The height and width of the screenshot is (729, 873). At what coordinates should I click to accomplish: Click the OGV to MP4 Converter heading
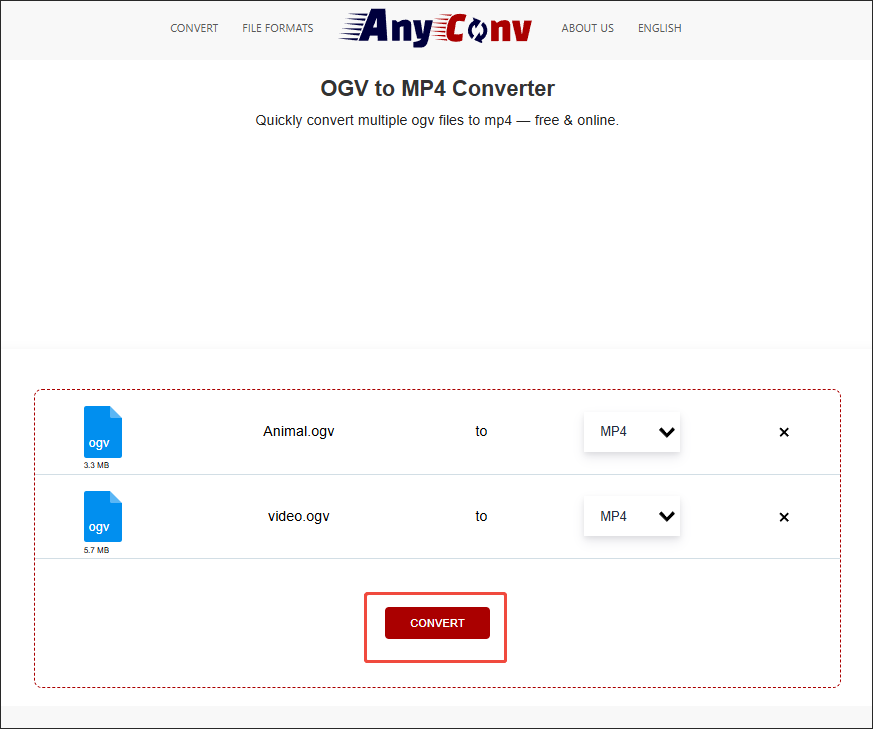437,89
